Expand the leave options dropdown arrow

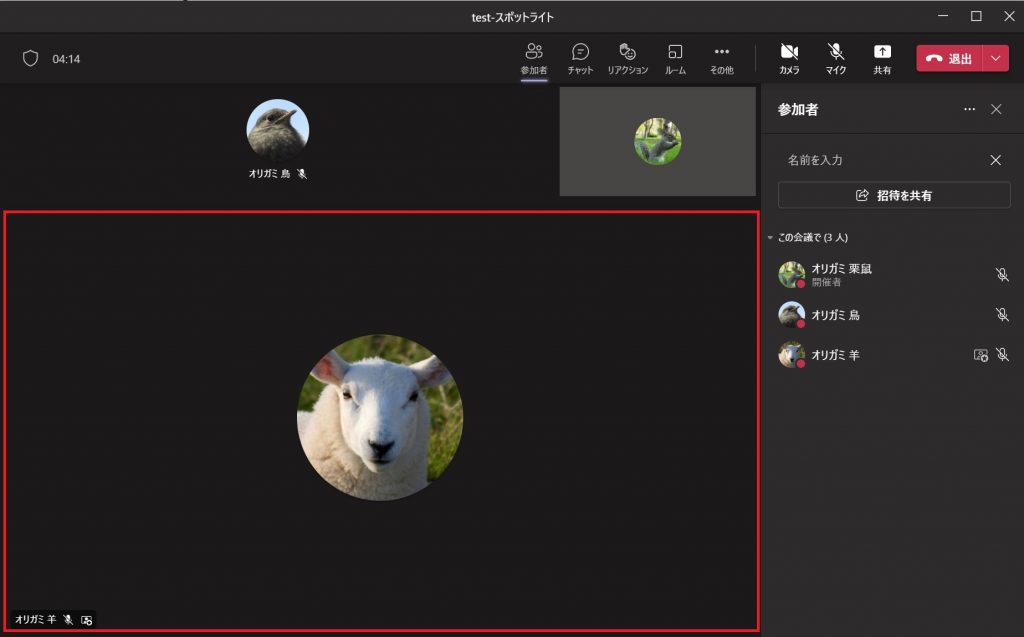coord(996,58)
